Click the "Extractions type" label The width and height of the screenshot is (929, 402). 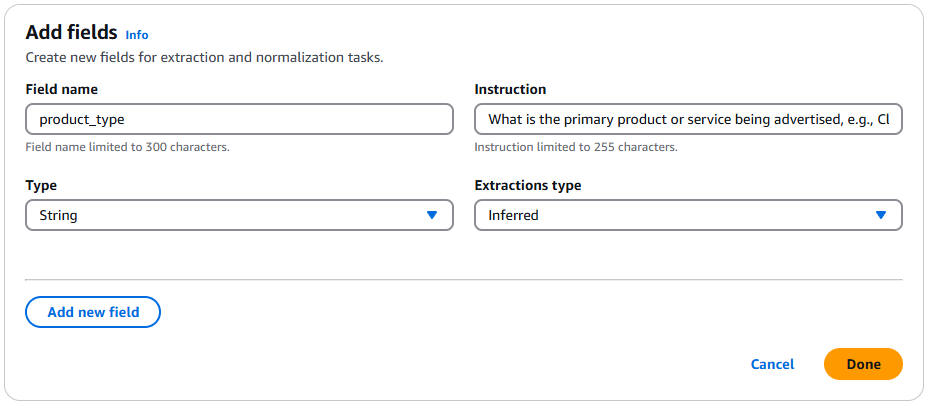(x=527, y=185)
